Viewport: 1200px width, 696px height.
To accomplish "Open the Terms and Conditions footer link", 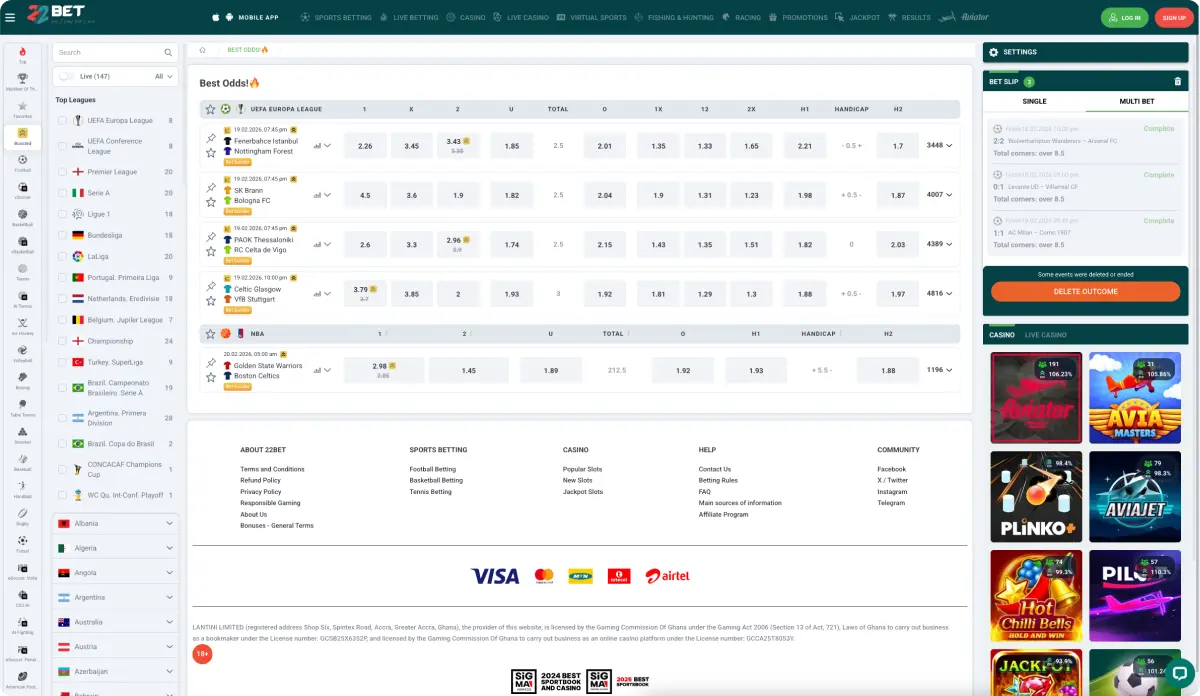I will [272, 469].
